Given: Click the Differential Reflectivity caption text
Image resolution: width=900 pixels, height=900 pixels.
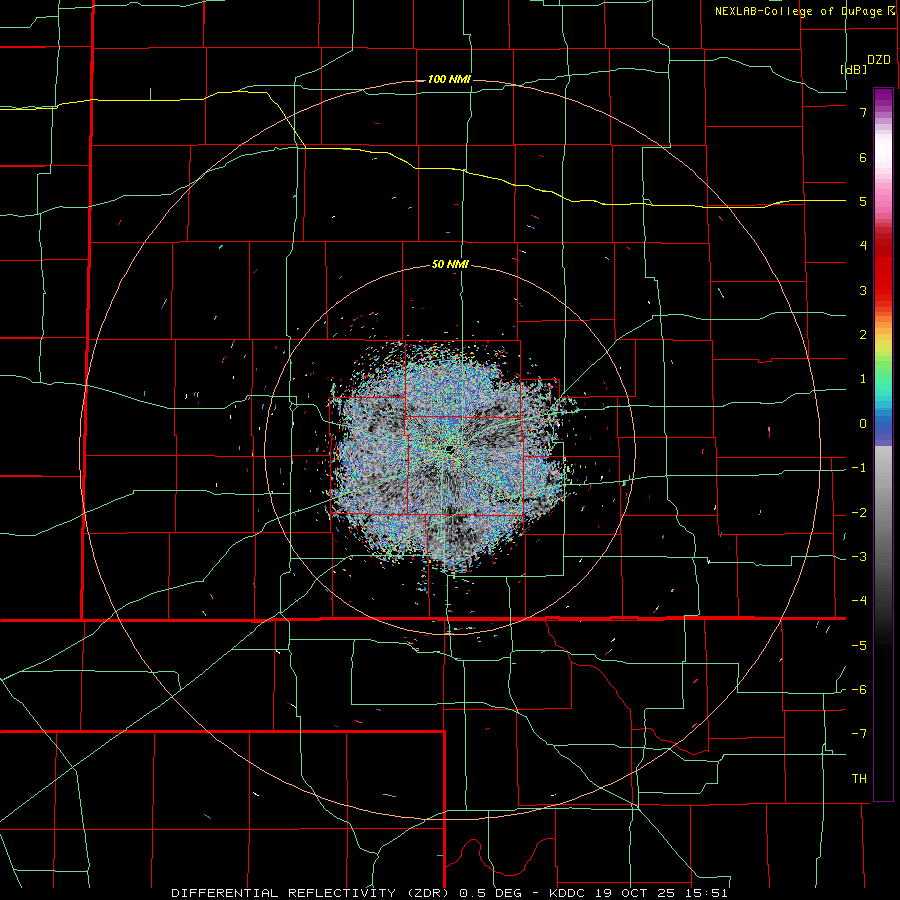Looking at the screenshot, I should click(449, 893).
